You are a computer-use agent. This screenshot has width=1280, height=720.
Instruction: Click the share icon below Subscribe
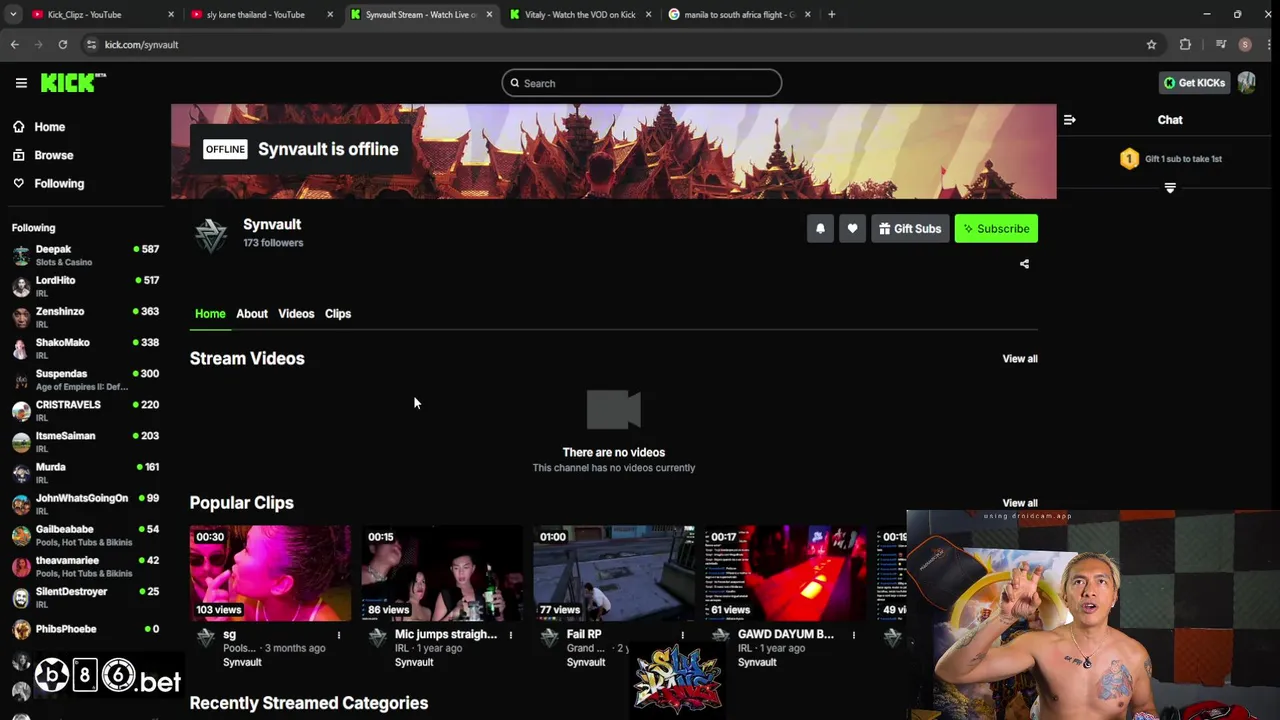(x=1024, y=264)
